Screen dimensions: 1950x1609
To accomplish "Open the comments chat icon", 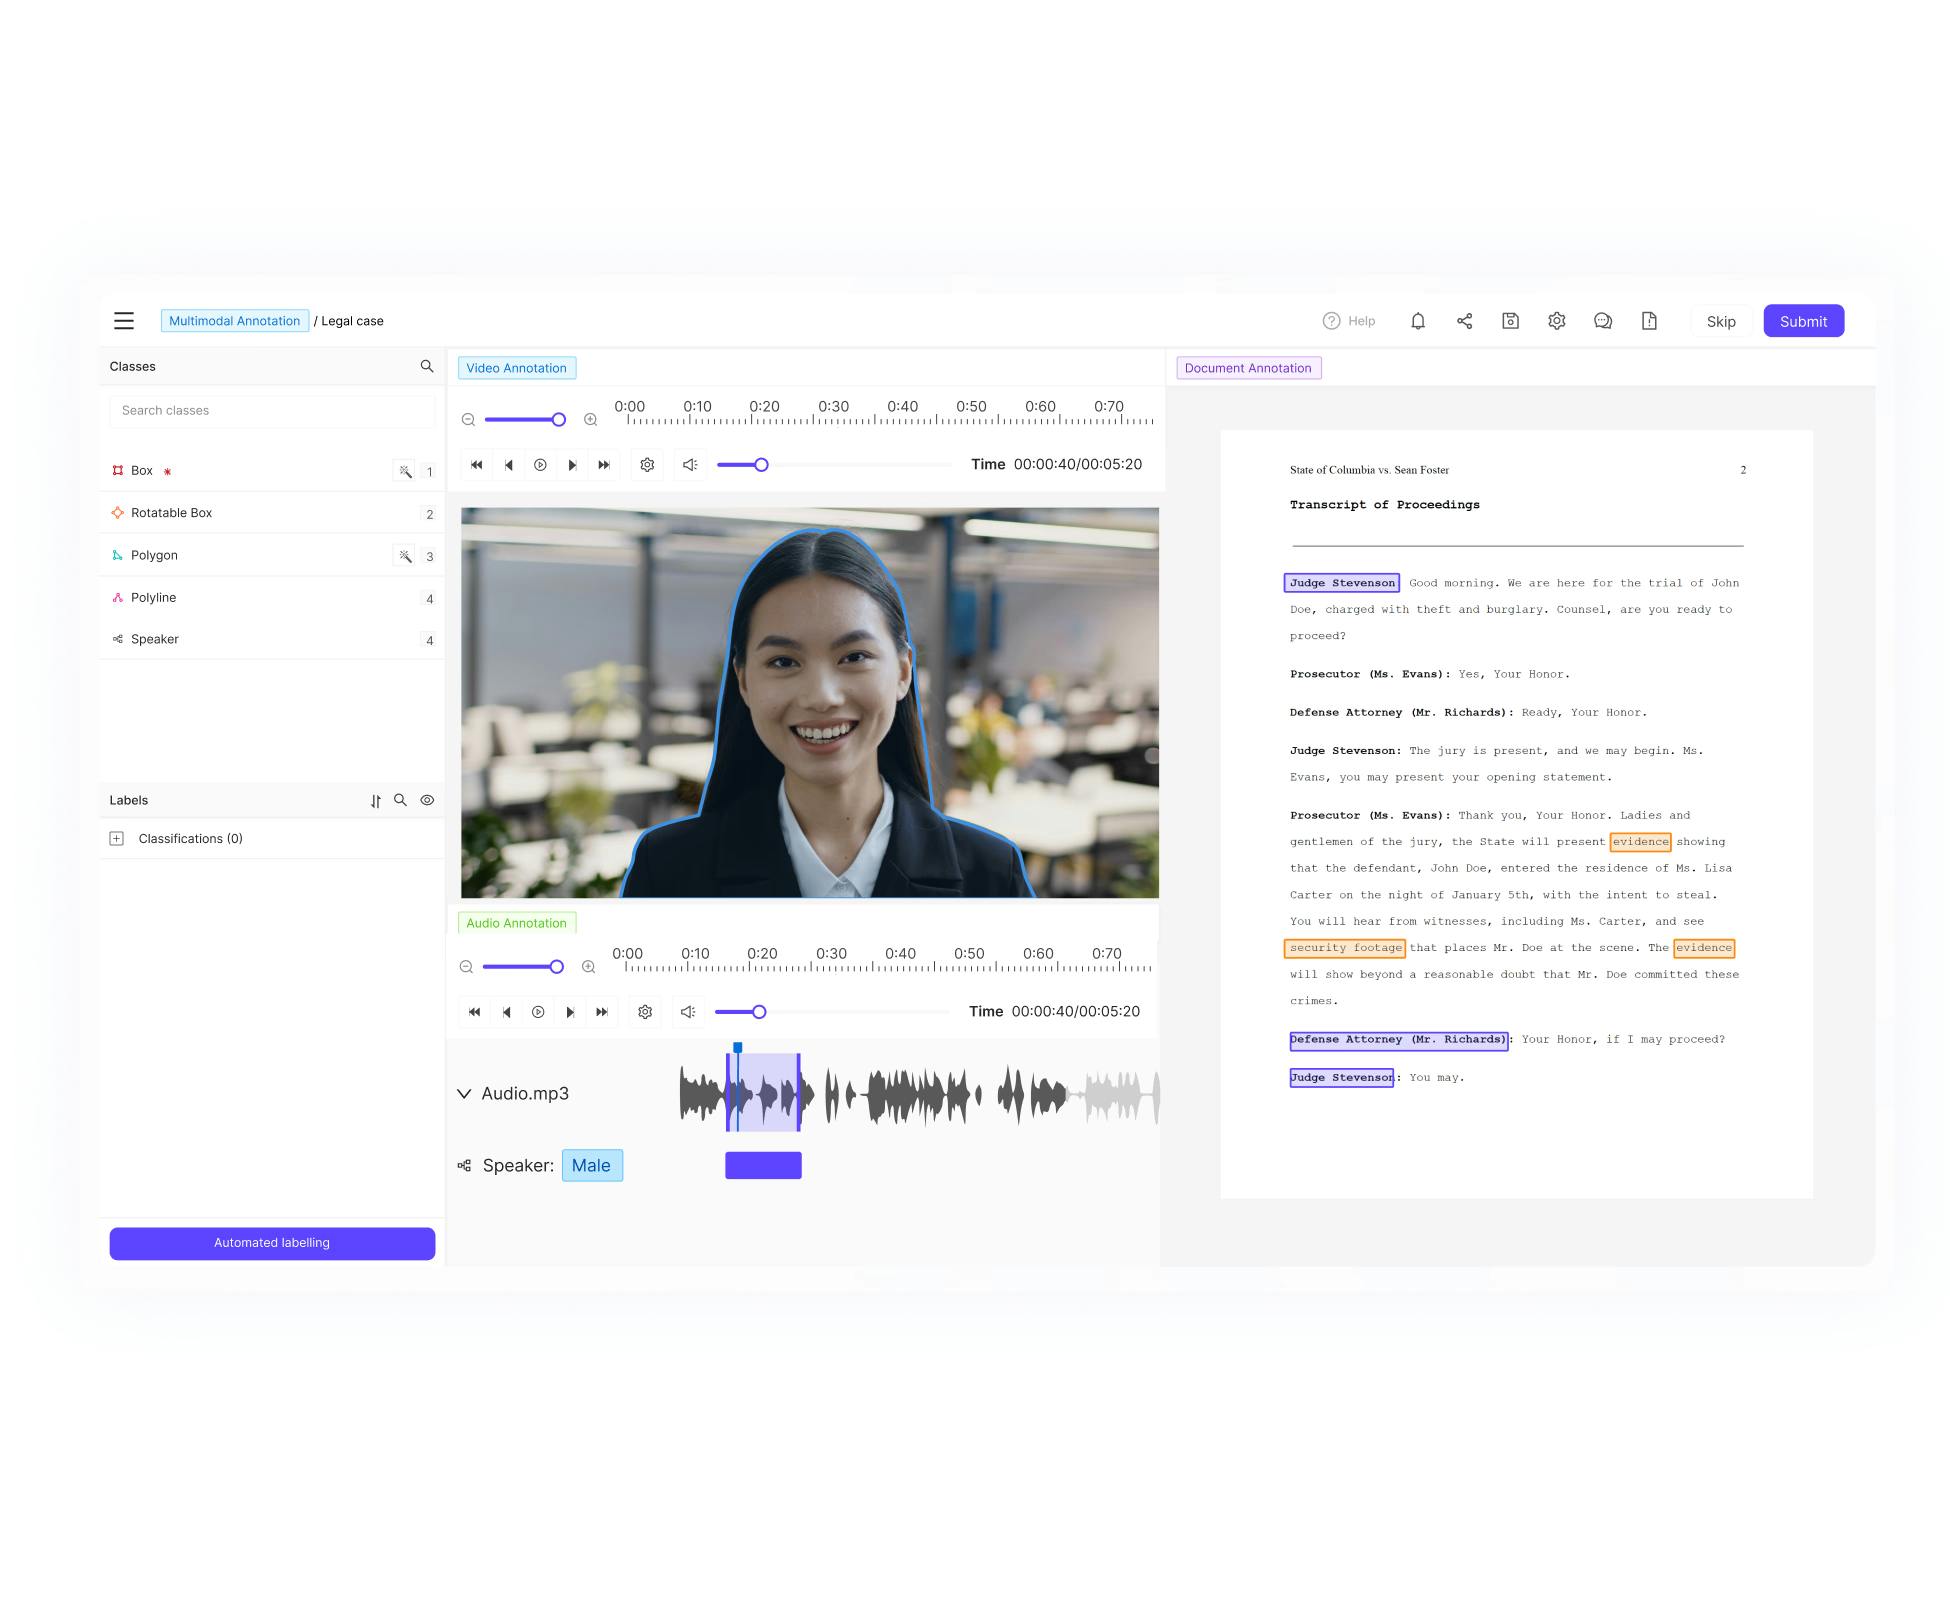I will point(1603,321).
